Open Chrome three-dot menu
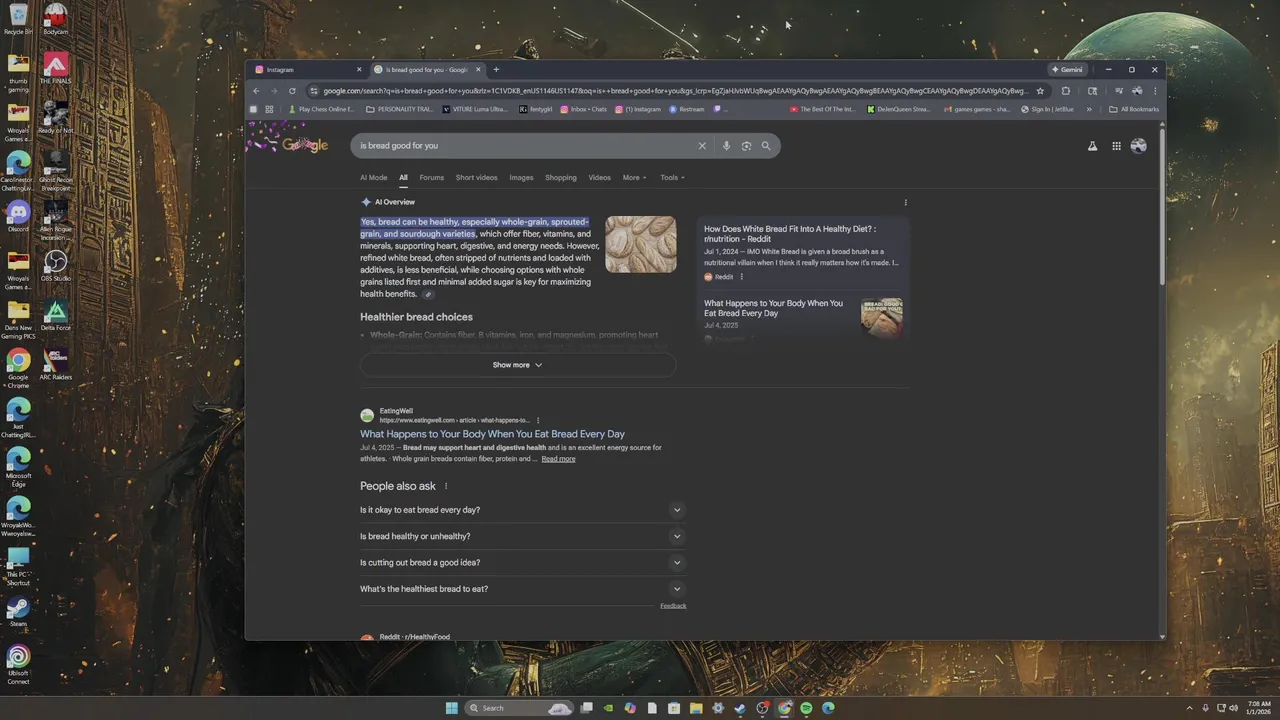The width and height of the screenshot is (1280, 720). [1155, 91]
